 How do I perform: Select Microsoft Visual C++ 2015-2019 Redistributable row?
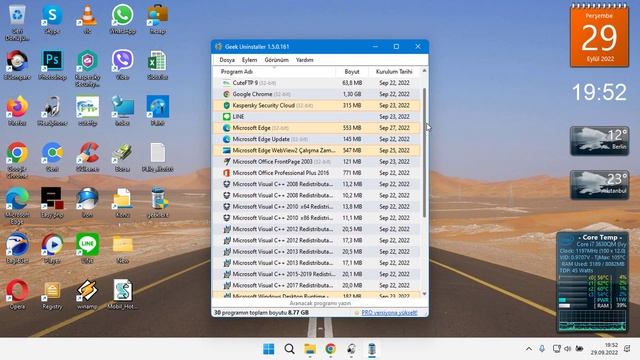coord(317,274)
